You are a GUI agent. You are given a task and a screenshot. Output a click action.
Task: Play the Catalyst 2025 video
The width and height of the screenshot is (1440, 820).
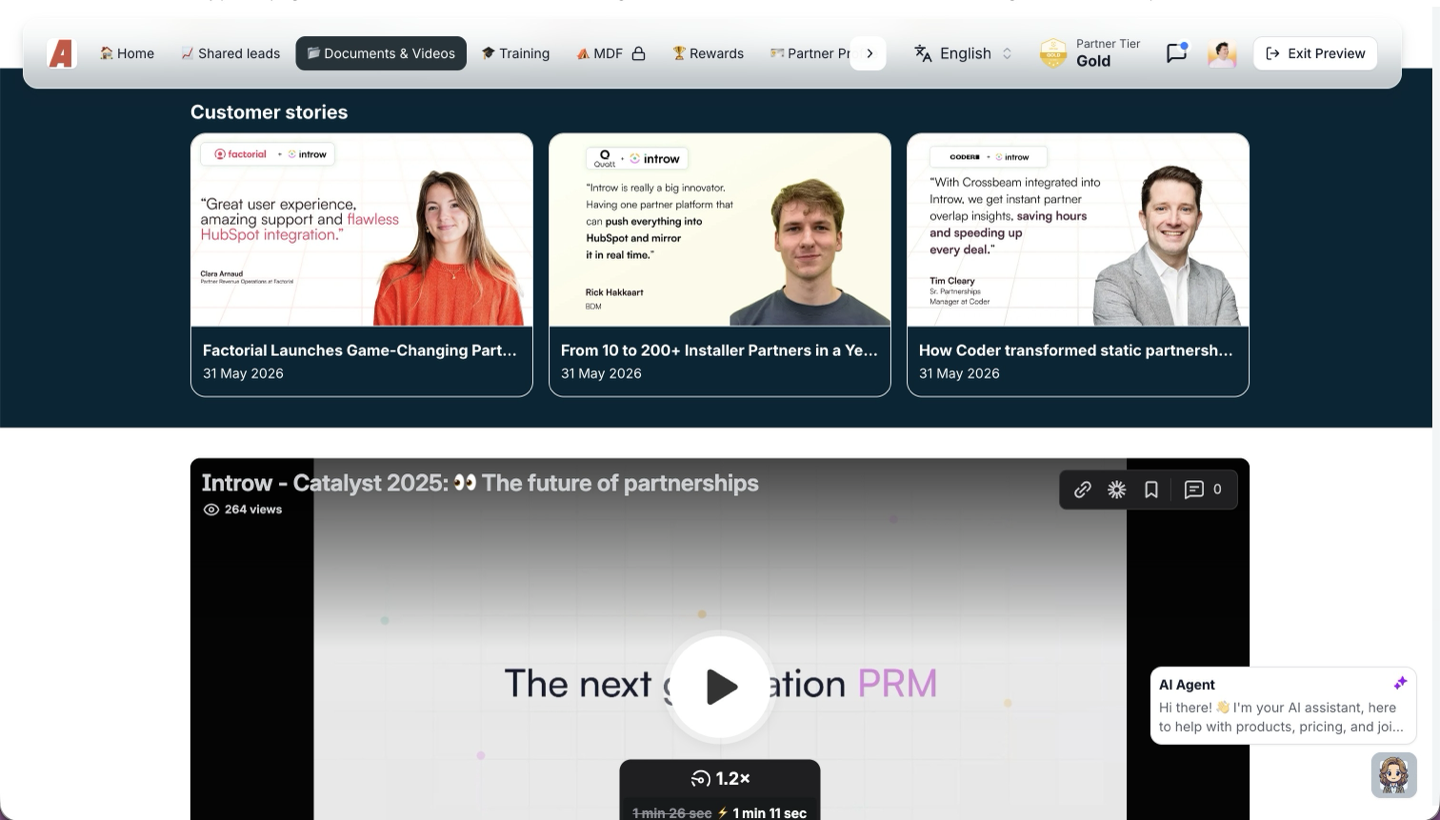click(720, 686)
